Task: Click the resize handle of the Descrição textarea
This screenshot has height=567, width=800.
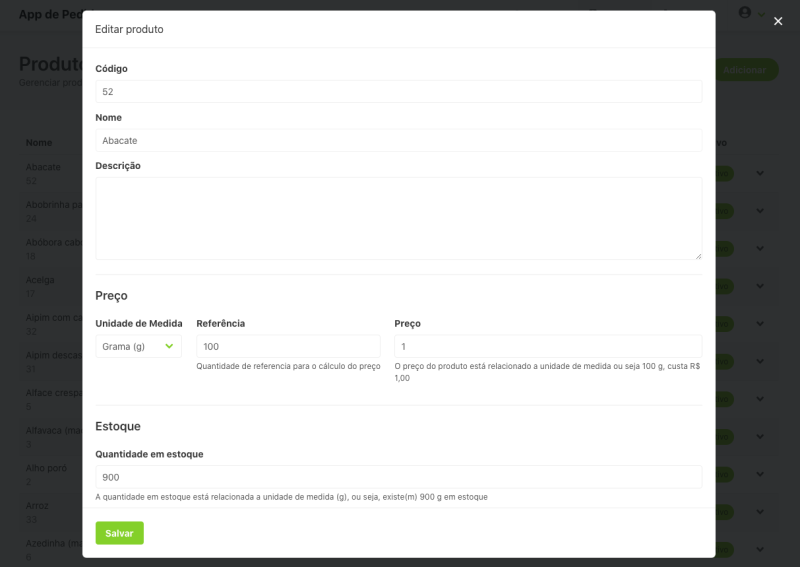Action: 697,255
